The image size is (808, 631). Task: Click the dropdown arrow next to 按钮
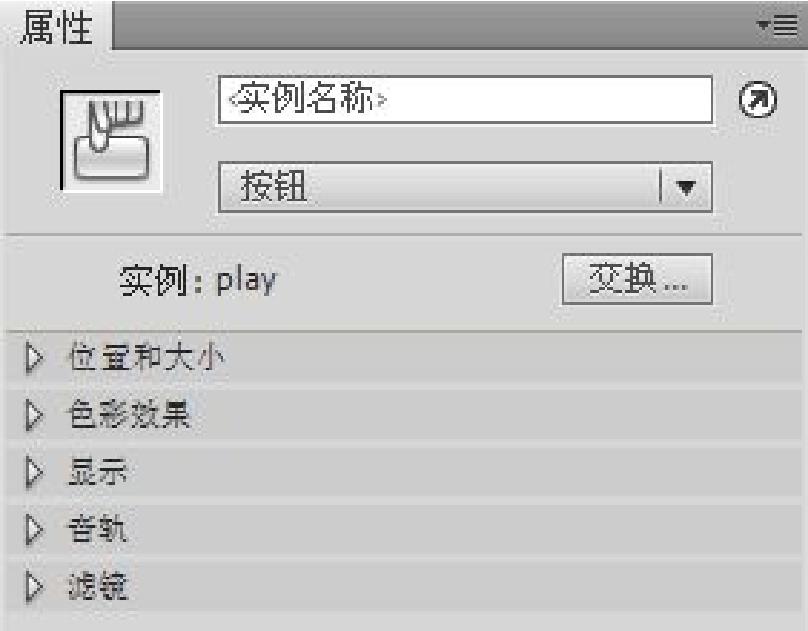686,187
